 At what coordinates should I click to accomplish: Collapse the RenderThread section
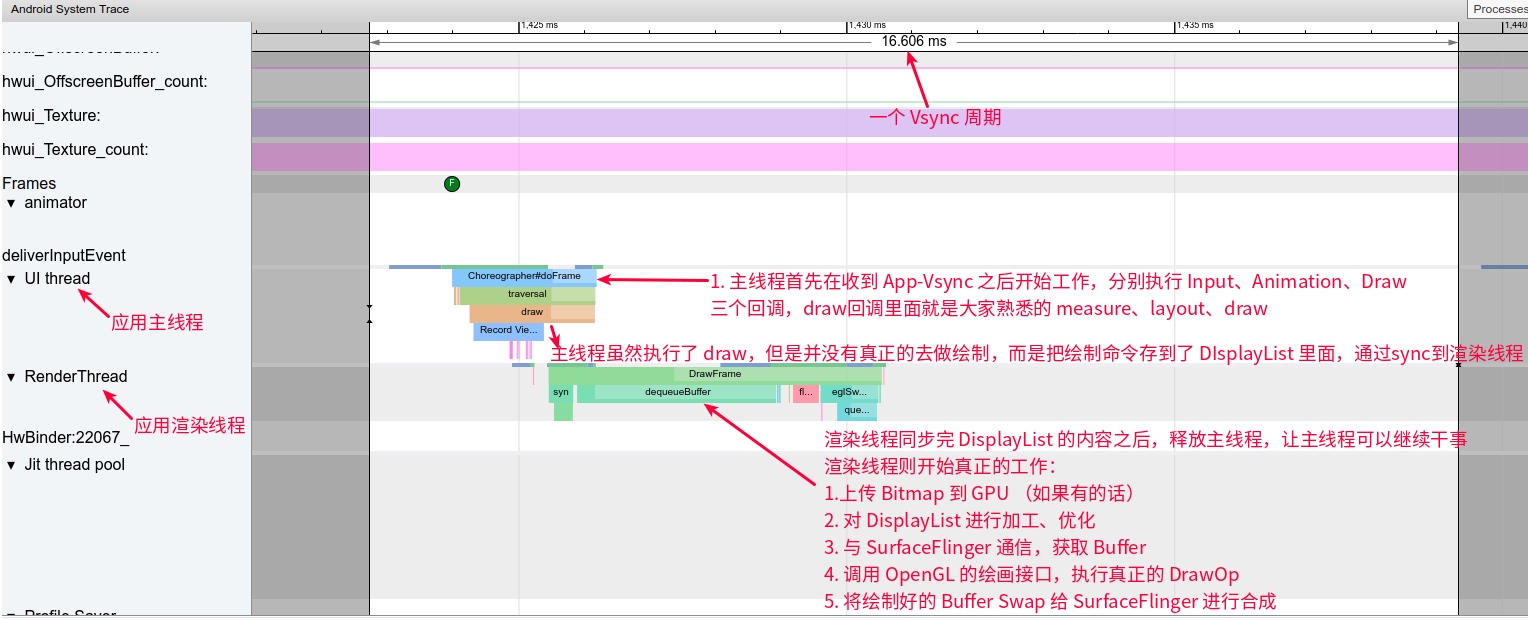coord(11,377)
